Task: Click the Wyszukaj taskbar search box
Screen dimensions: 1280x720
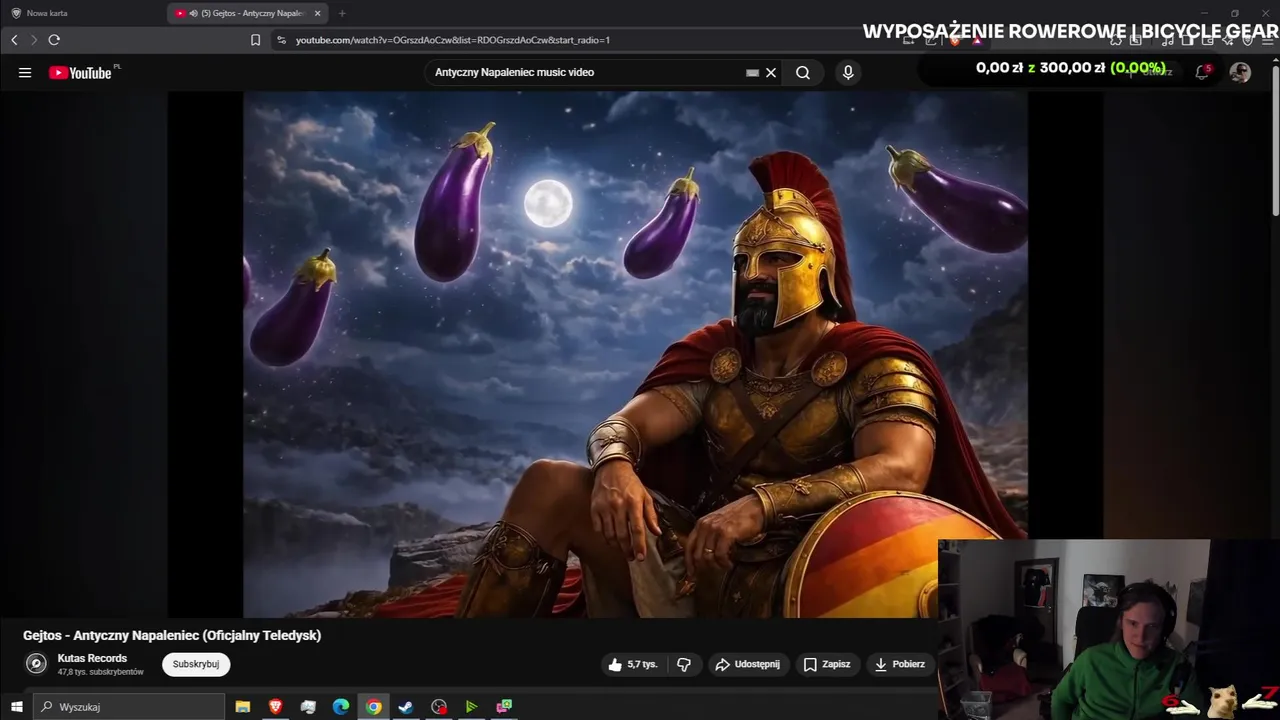Action: coord(129,706)
